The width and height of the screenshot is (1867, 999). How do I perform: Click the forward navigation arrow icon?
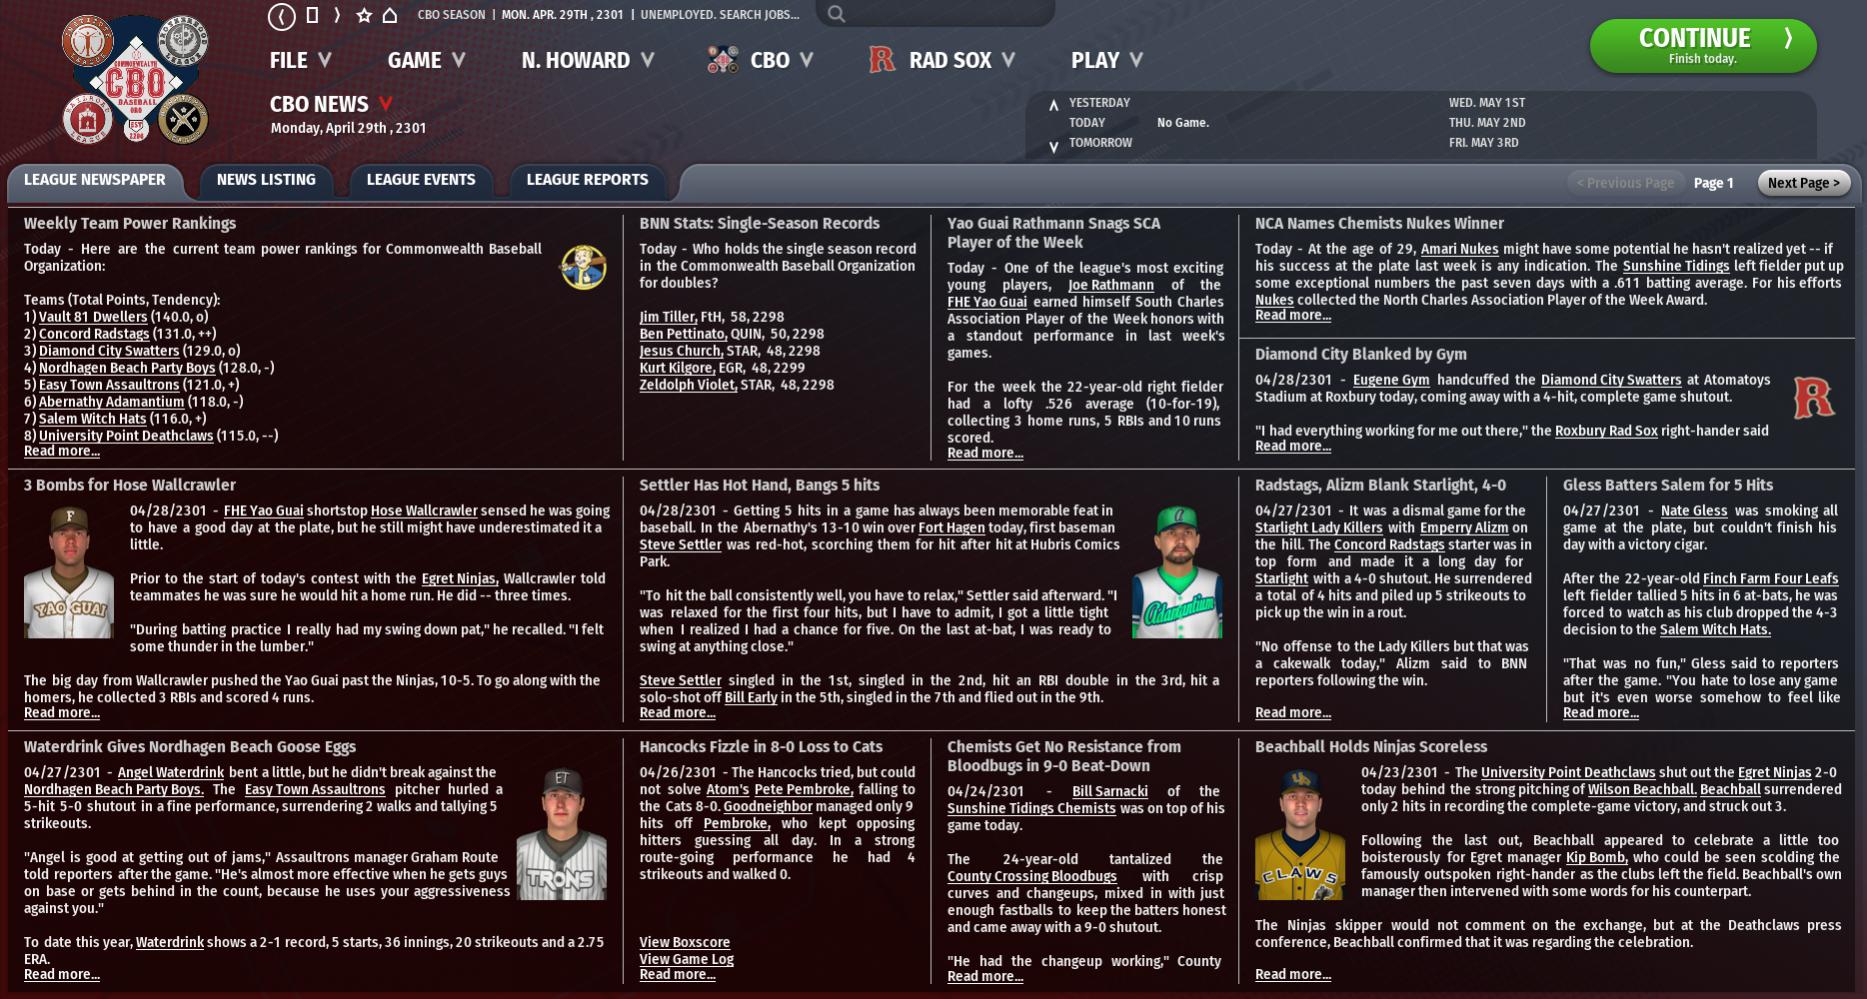point(337,15)
